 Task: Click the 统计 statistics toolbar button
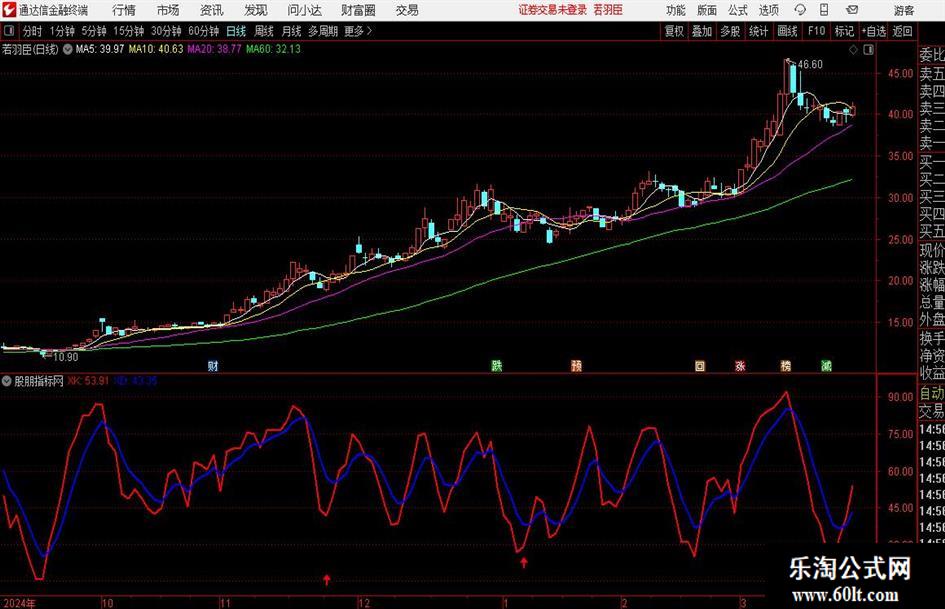(758, 31)
